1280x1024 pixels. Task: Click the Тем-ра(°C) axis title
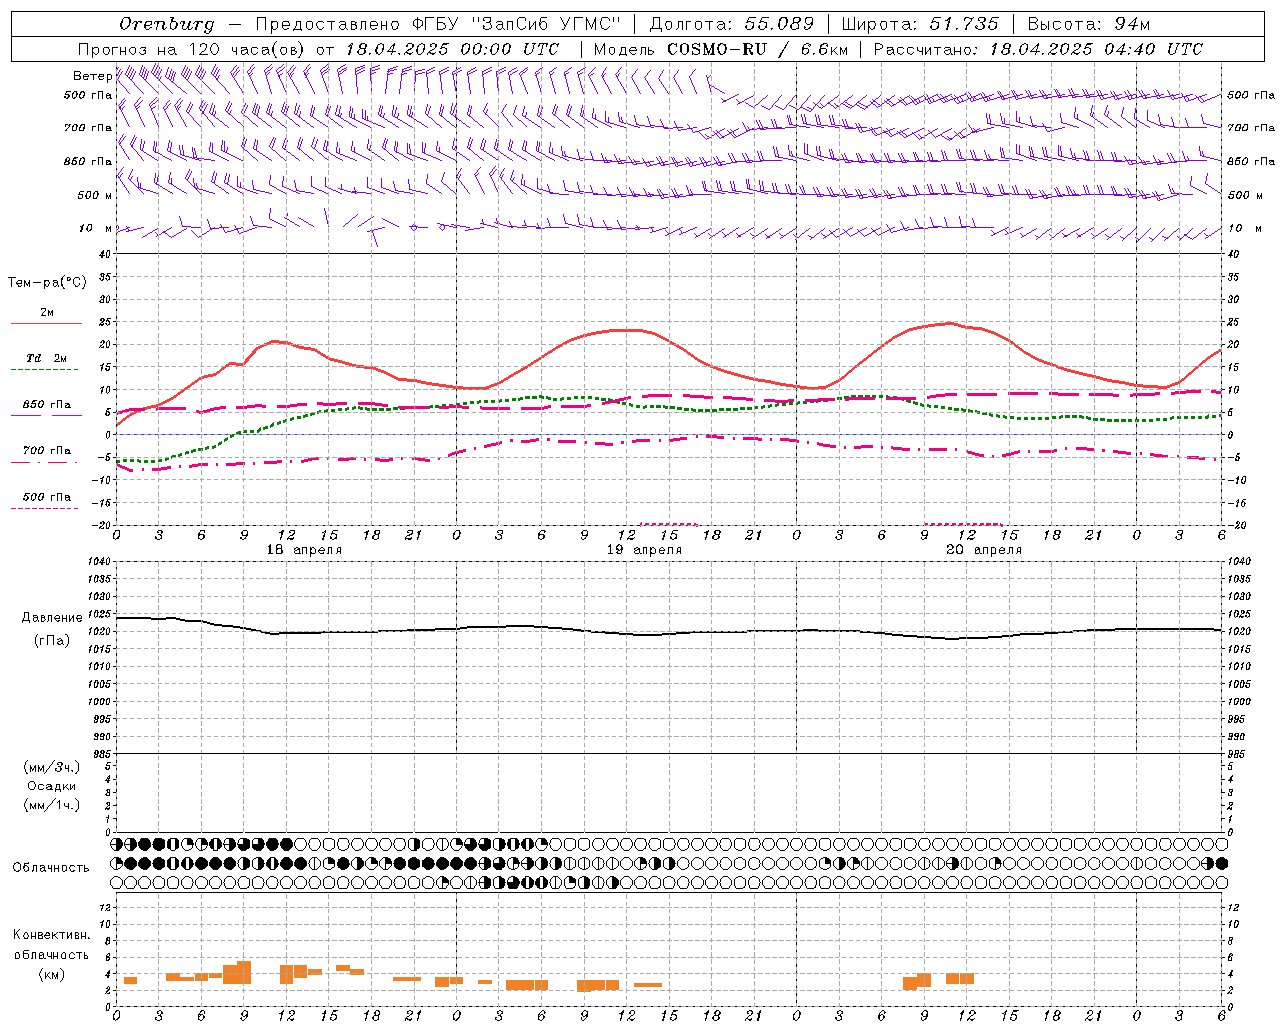47,283
